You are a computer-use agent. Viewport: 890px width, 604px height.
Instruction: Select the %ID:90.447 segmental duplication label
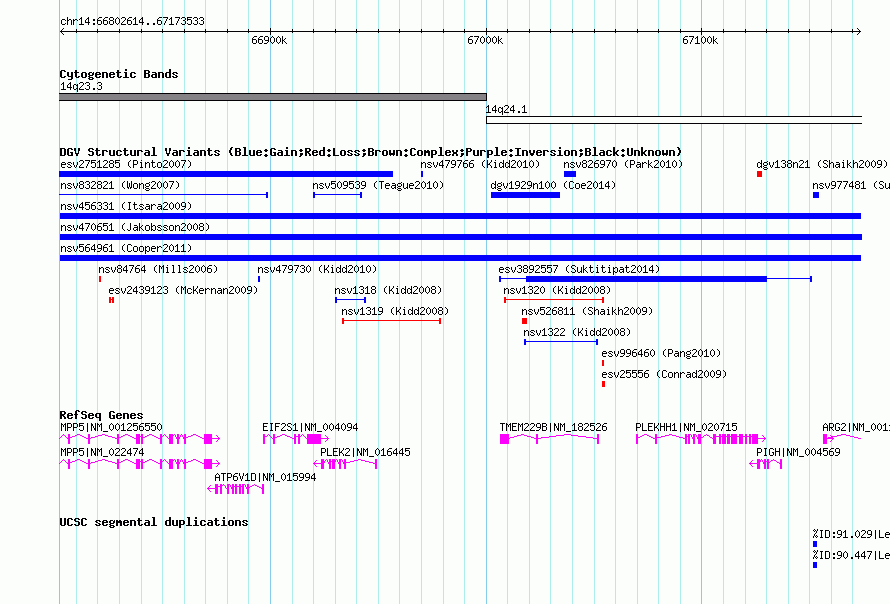851,555
